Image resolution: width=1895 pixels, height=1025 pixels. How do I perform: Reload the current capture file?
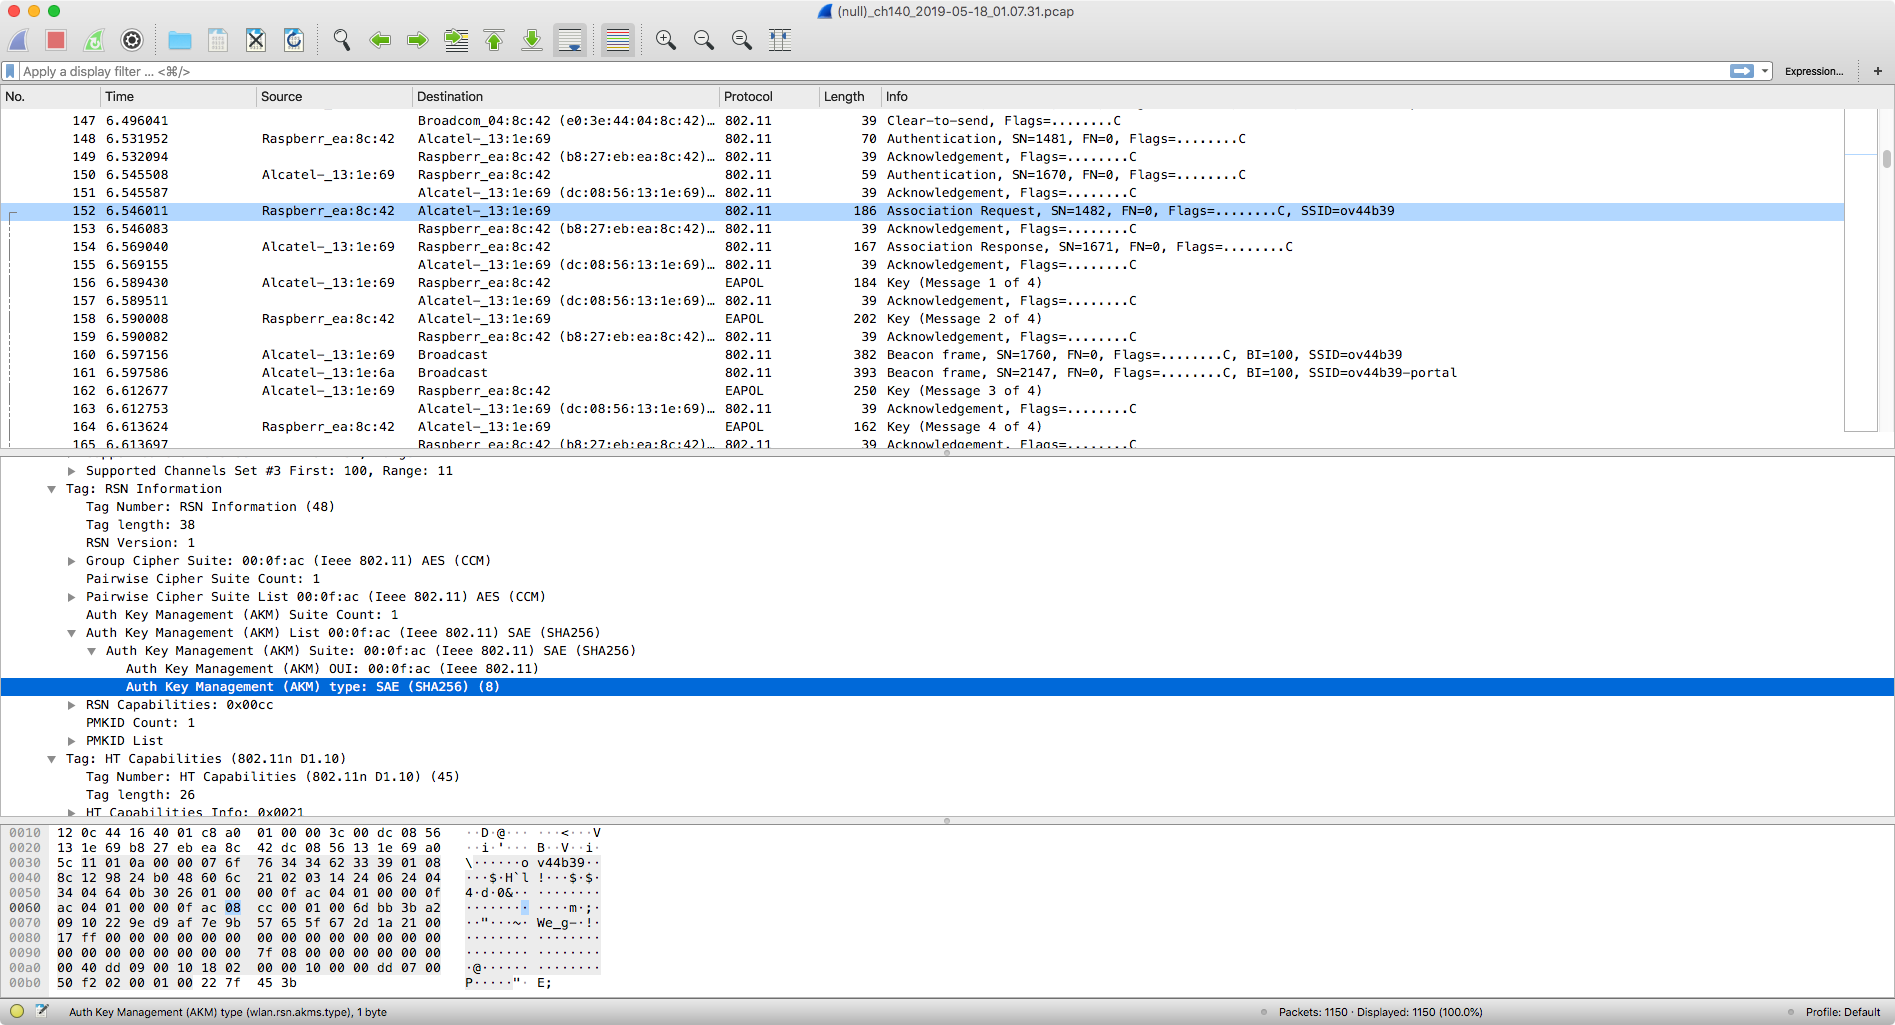[294, 40]
